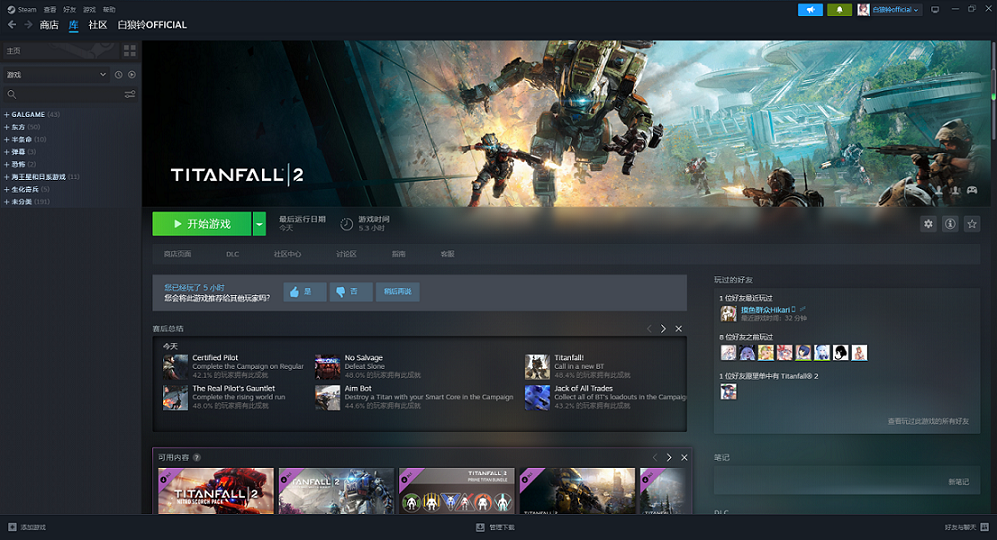This screenshot has width=997, height=540.
Task: Toggle the ready-to-play filter icon
Action: coord(132,74)
